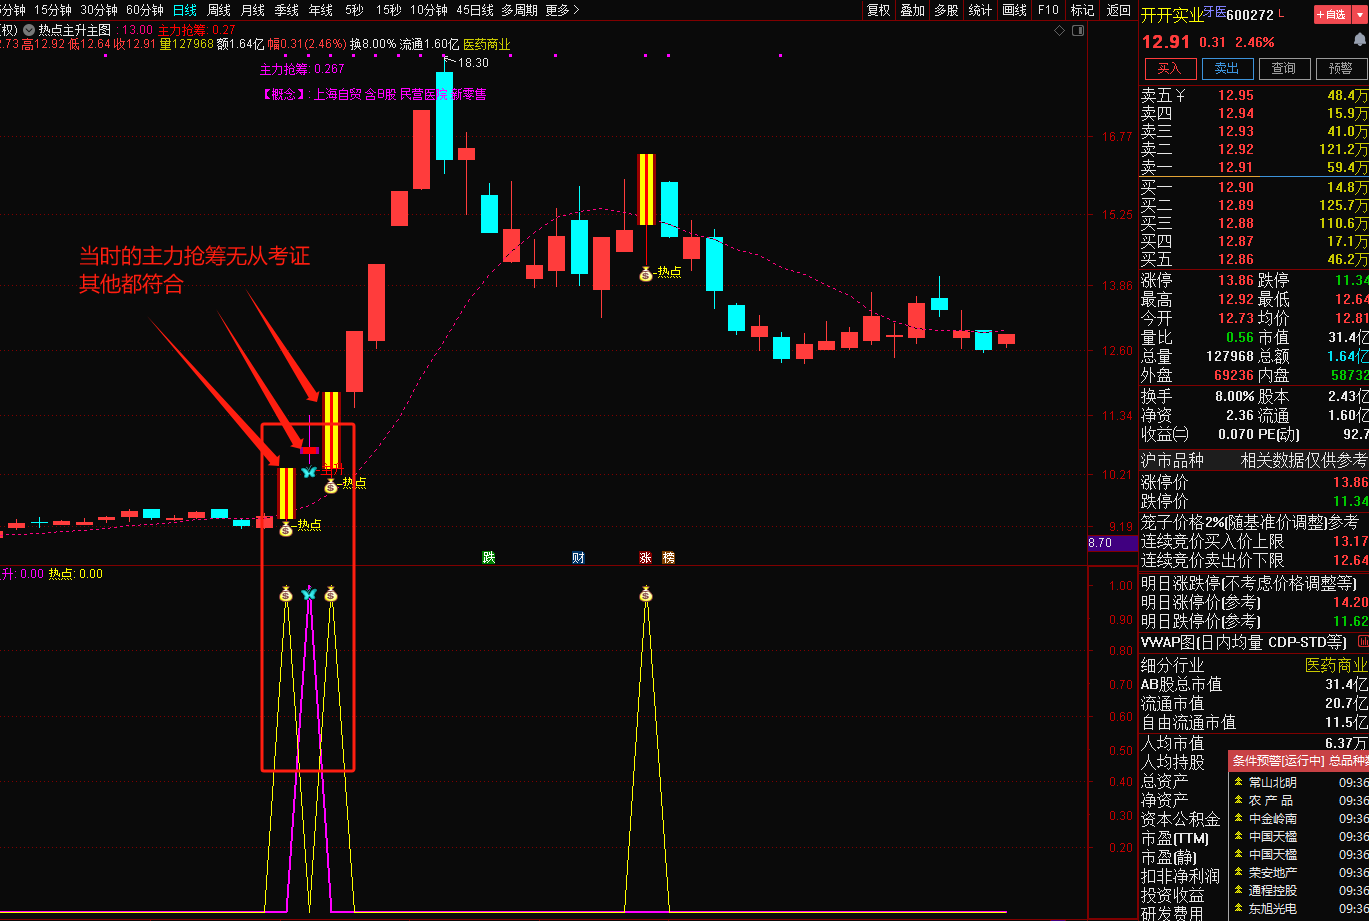The height and width of the screenshot is (921, 1369).
Task: Switch to 15秒 period
Action: pyautogui.click(x=388, y=10)
